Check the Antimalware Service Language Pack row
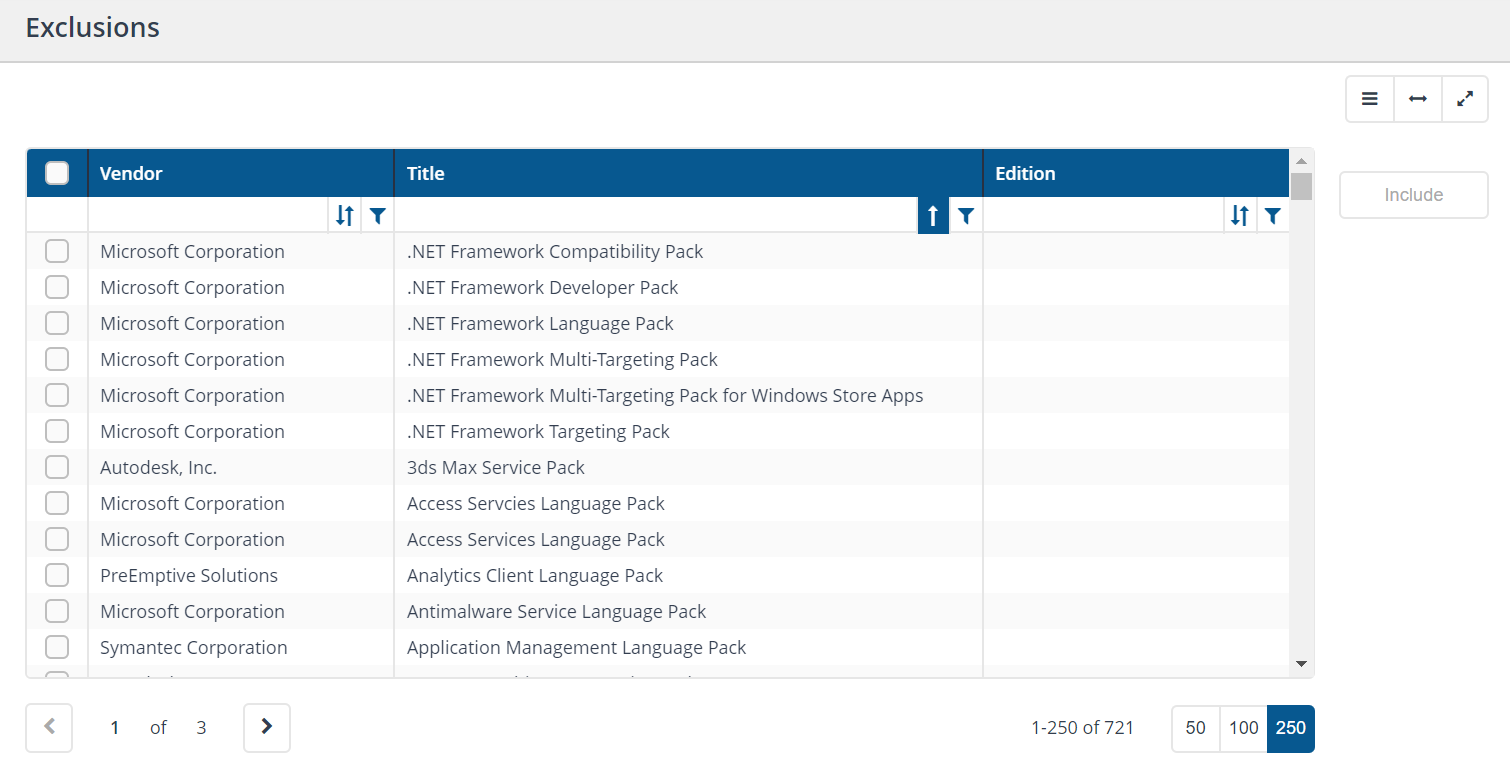 click(x=57, y=611)
